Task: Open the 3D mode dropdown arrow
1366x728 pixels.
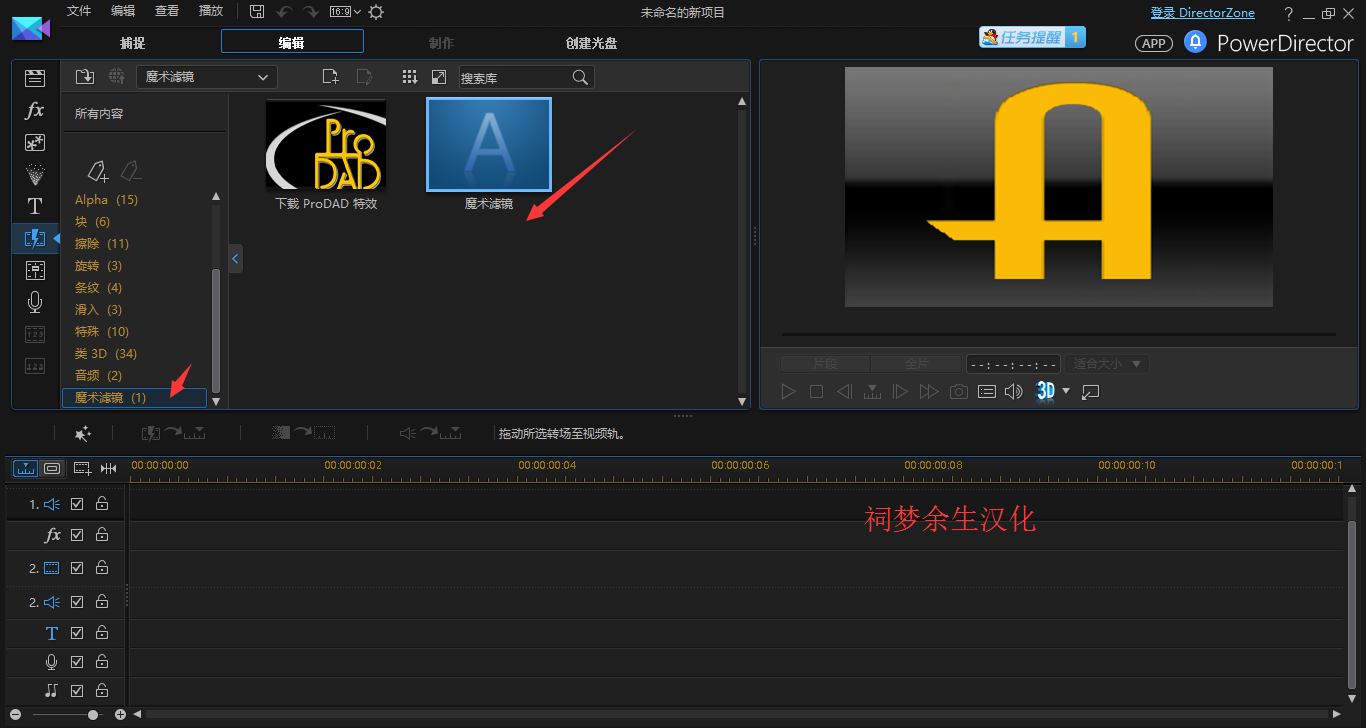Action: [x=1066, y=391]
